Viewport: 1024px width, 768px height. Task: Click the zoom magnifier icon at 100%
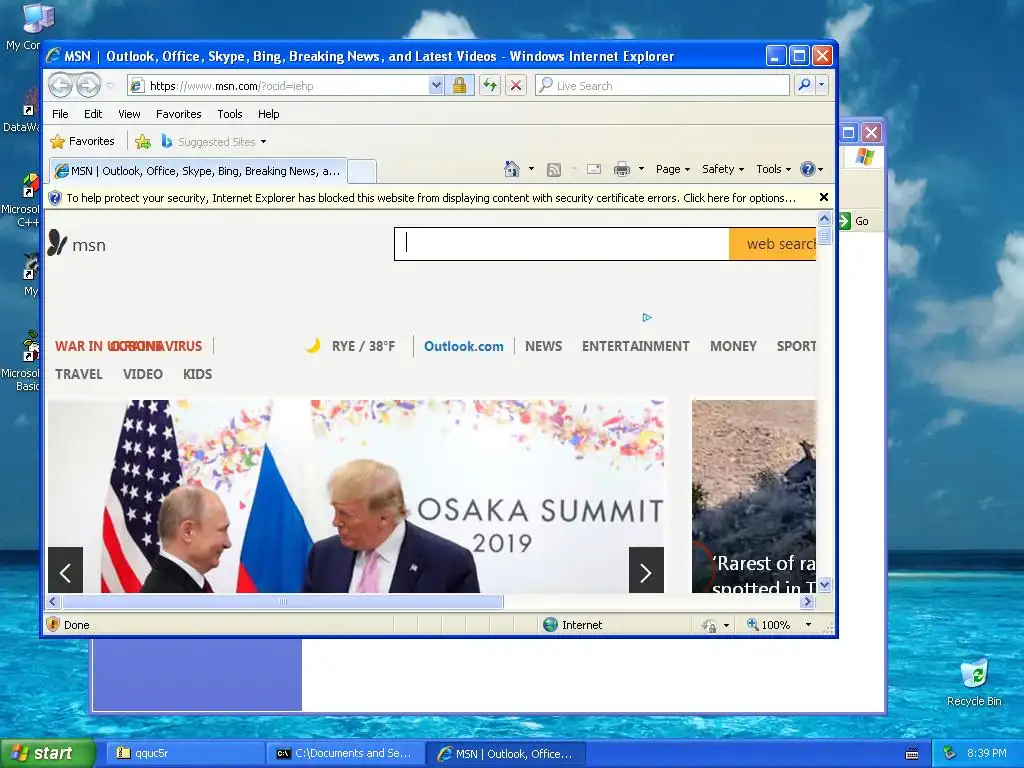(752, 624)
